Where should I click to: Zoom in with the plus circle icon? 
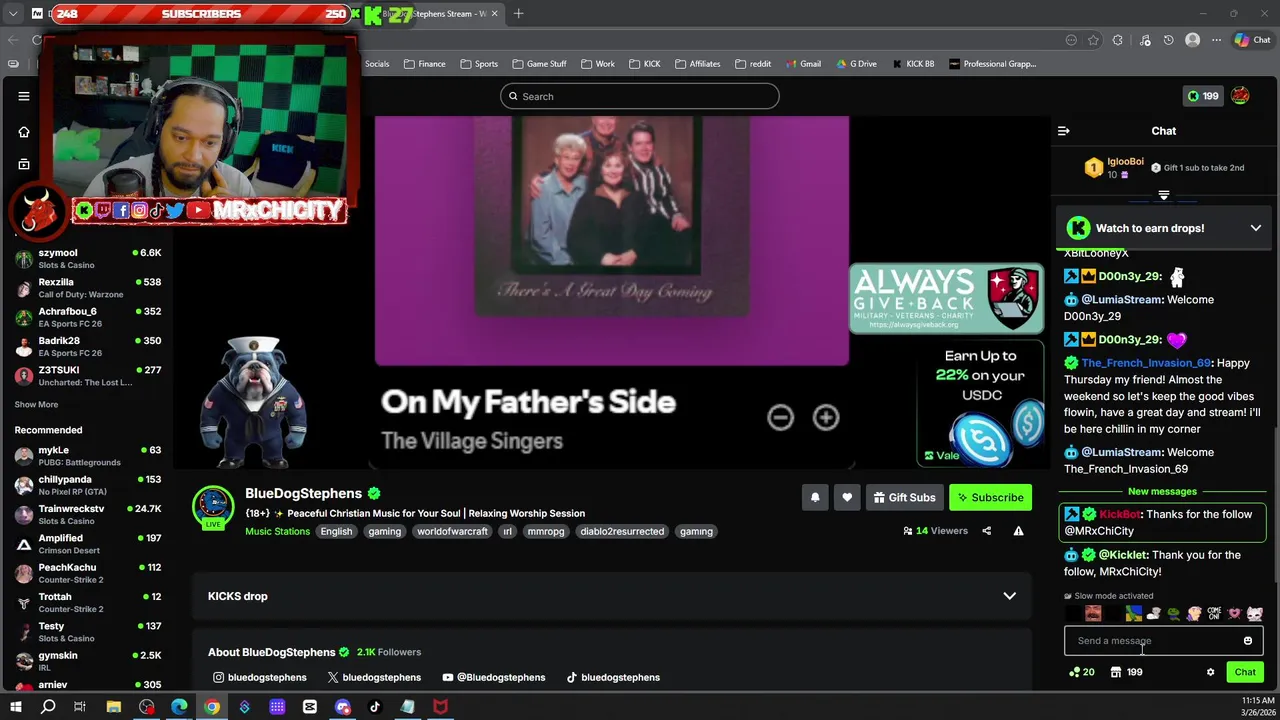pyautogui.click(x=826, y=417)
